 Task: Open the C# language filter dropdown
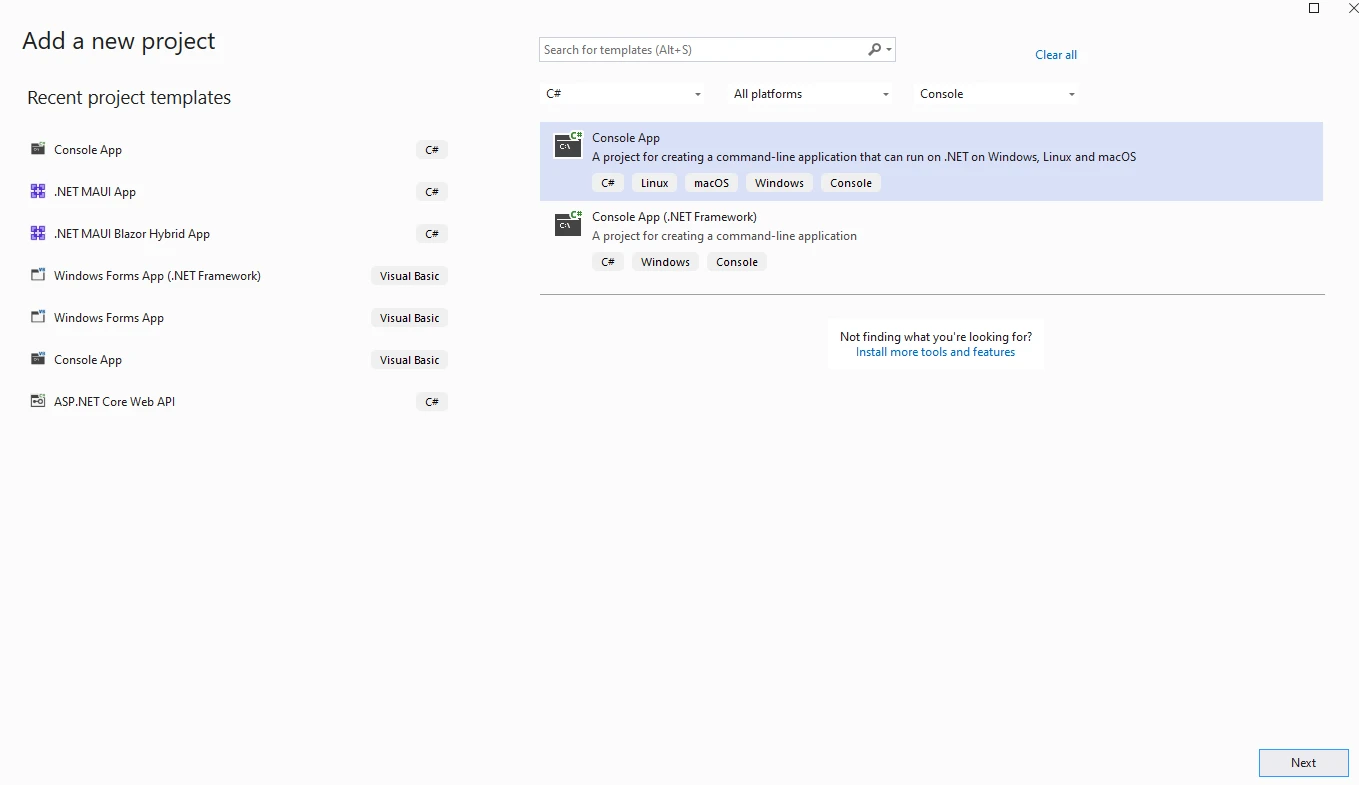623,94
